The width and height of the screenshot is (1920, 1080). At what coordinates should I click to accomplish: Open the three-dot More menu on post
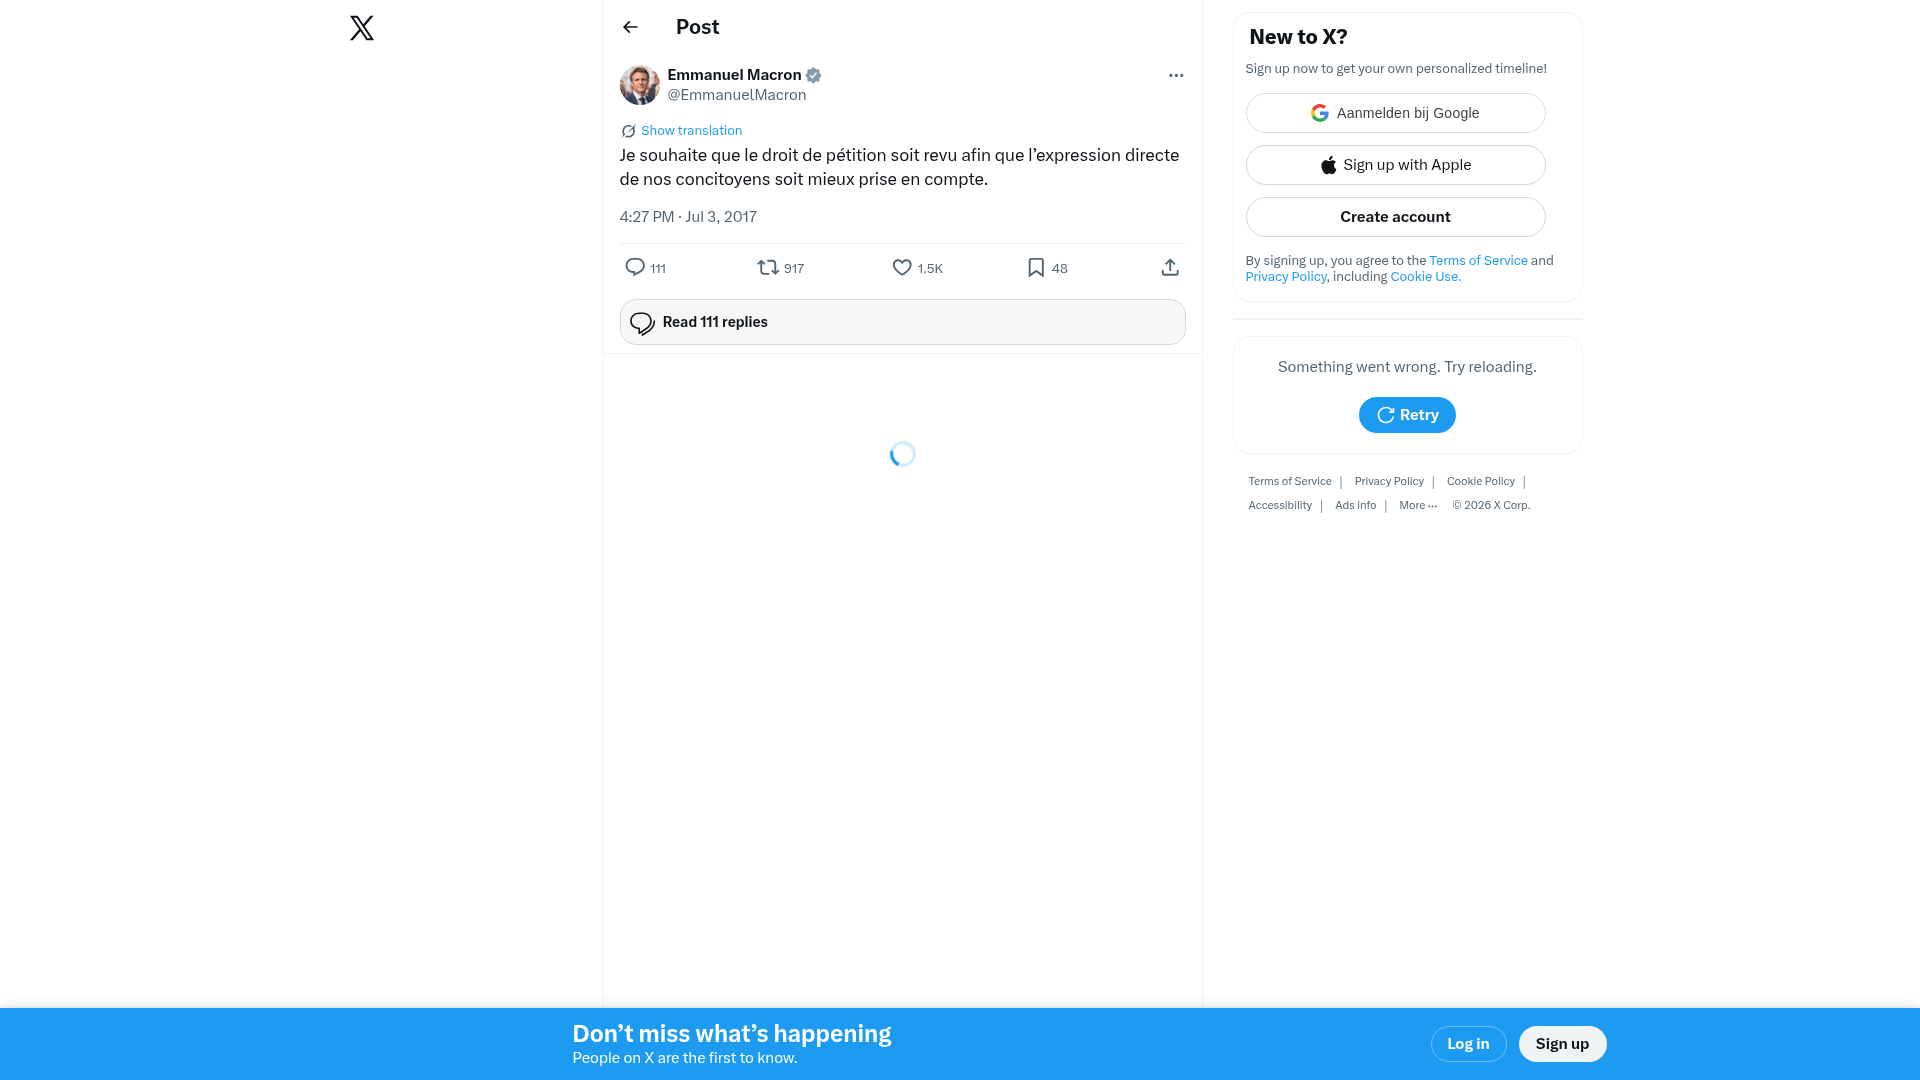[x=1176, y=75]
